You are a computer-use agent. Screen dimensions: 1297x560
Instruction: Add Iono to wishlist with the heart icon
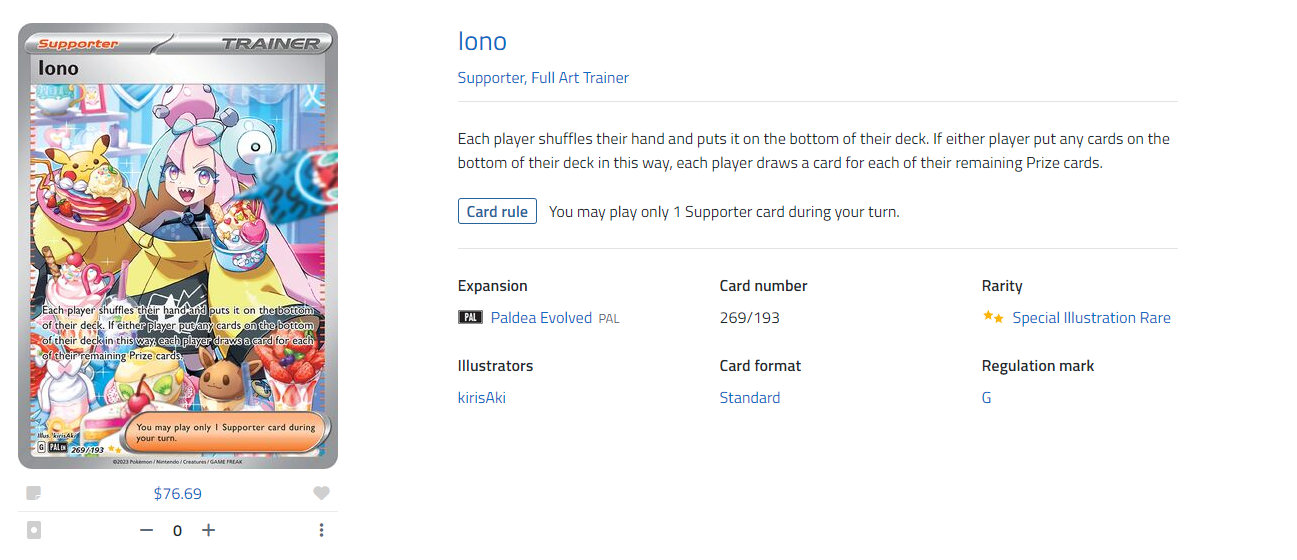click(x=321, y=493)
